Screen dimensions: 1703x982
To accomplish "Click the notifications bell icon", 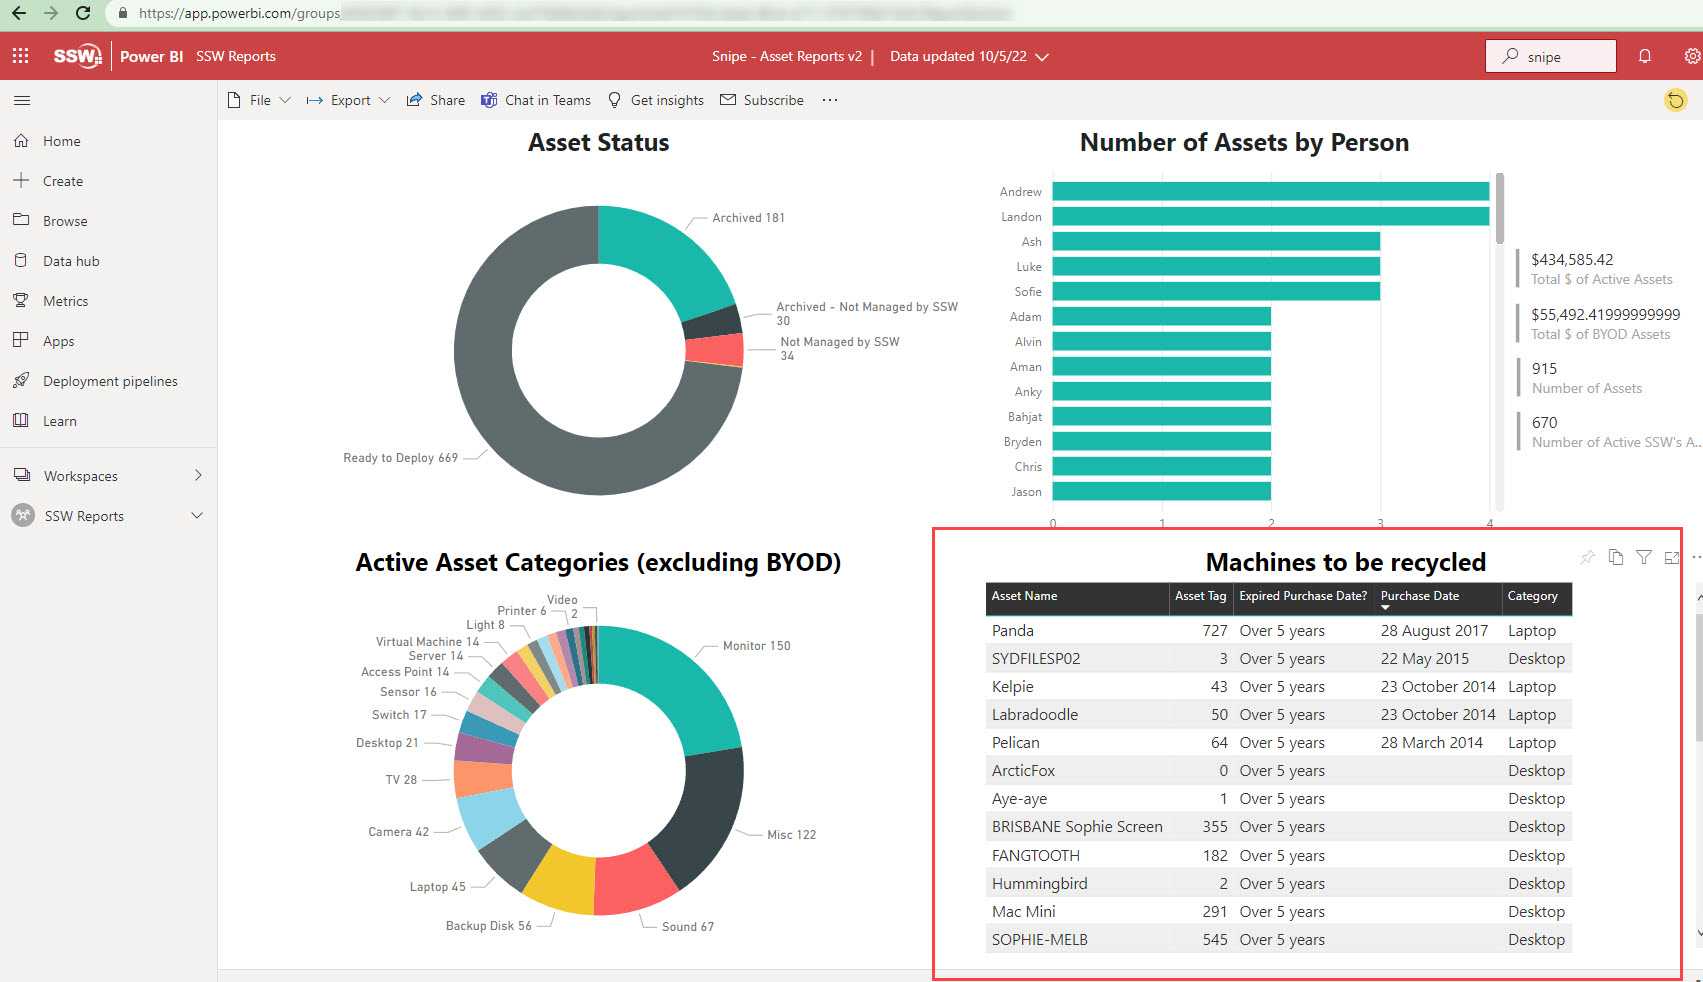I will point(1644,56).
